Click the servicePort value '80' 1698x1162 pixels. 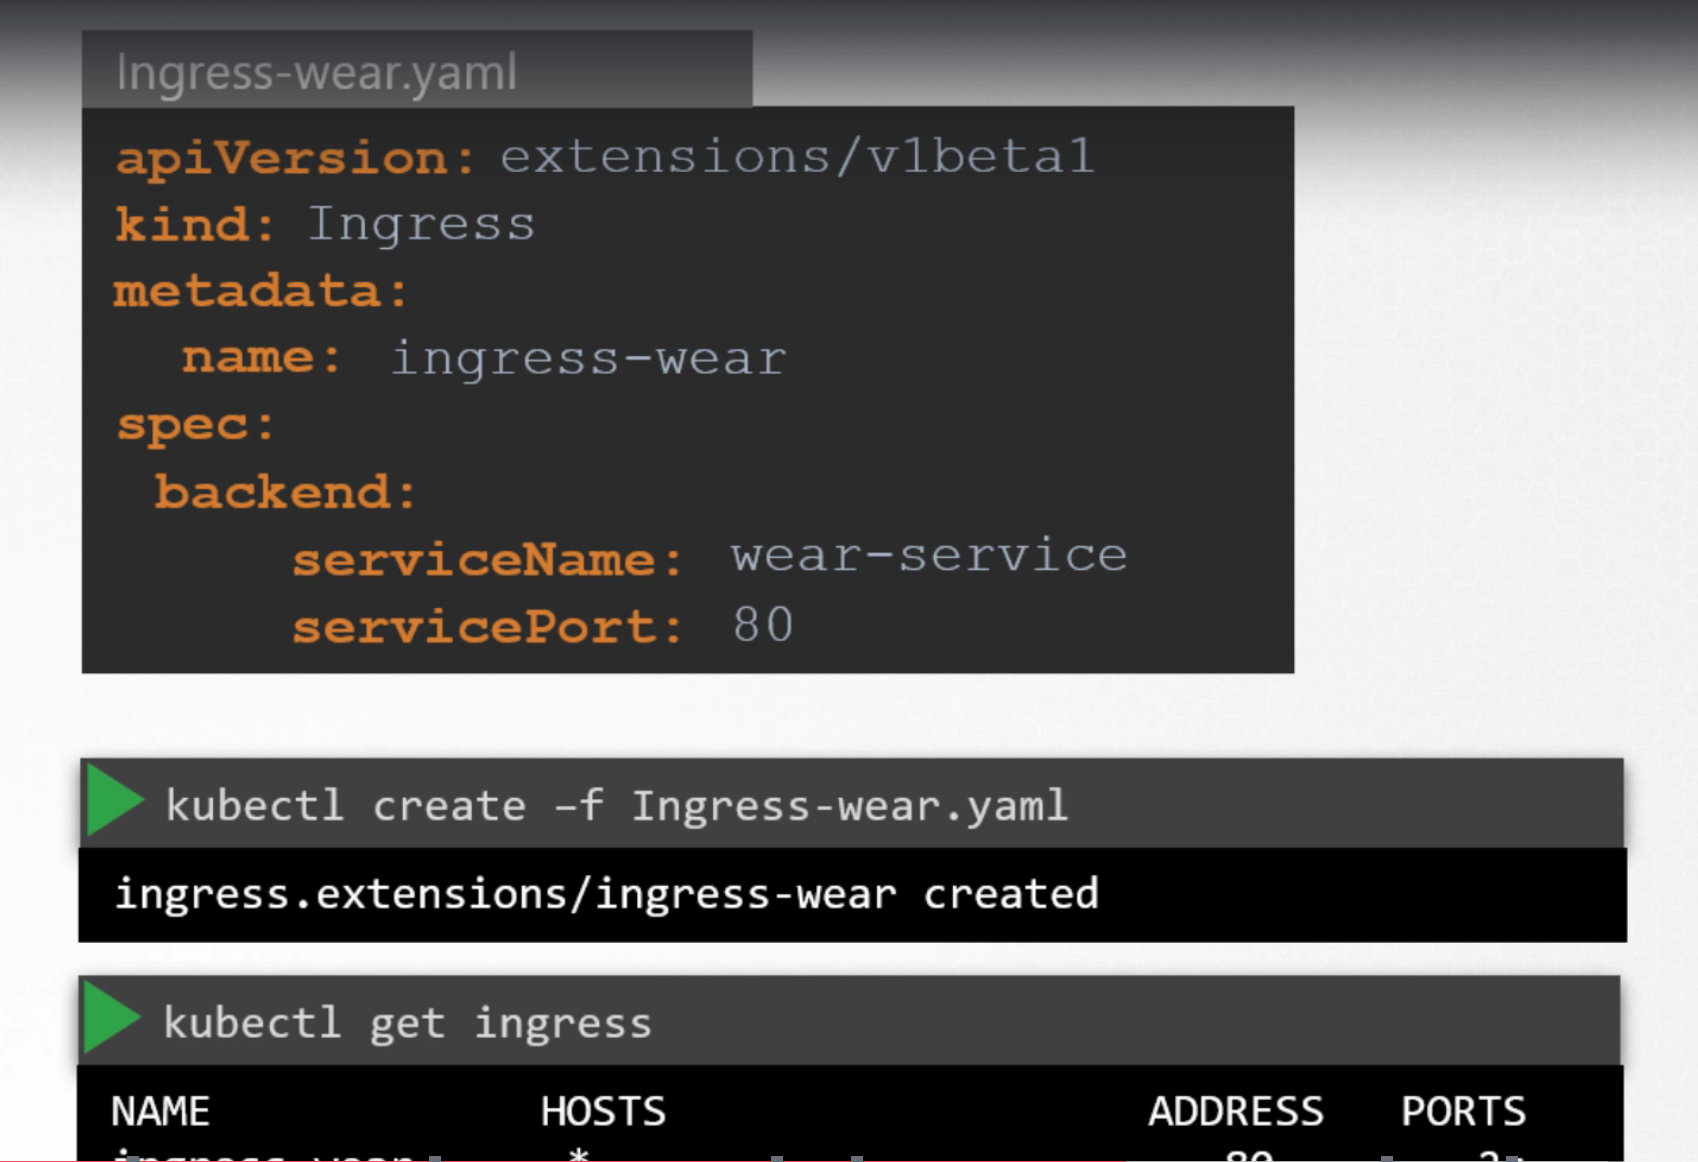pos(763,625)
